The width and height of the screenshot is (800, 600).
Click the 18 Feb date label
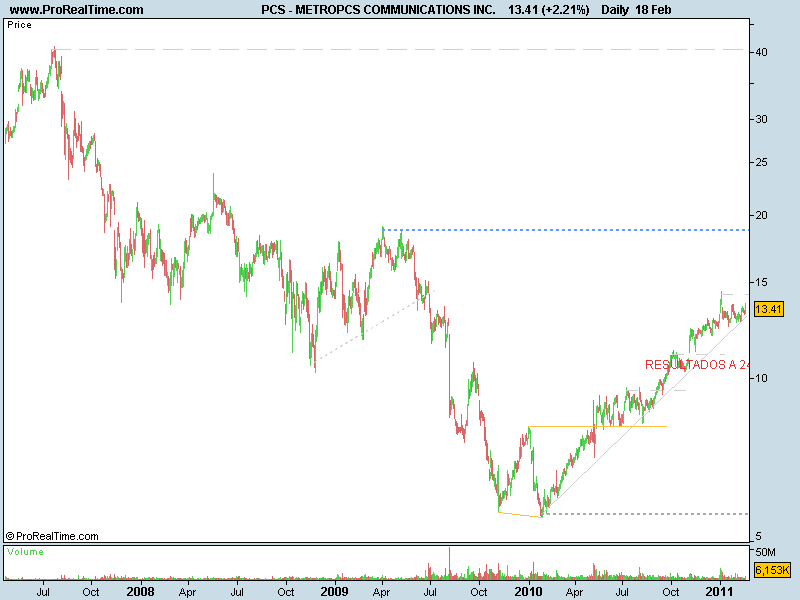pos(653,10)
